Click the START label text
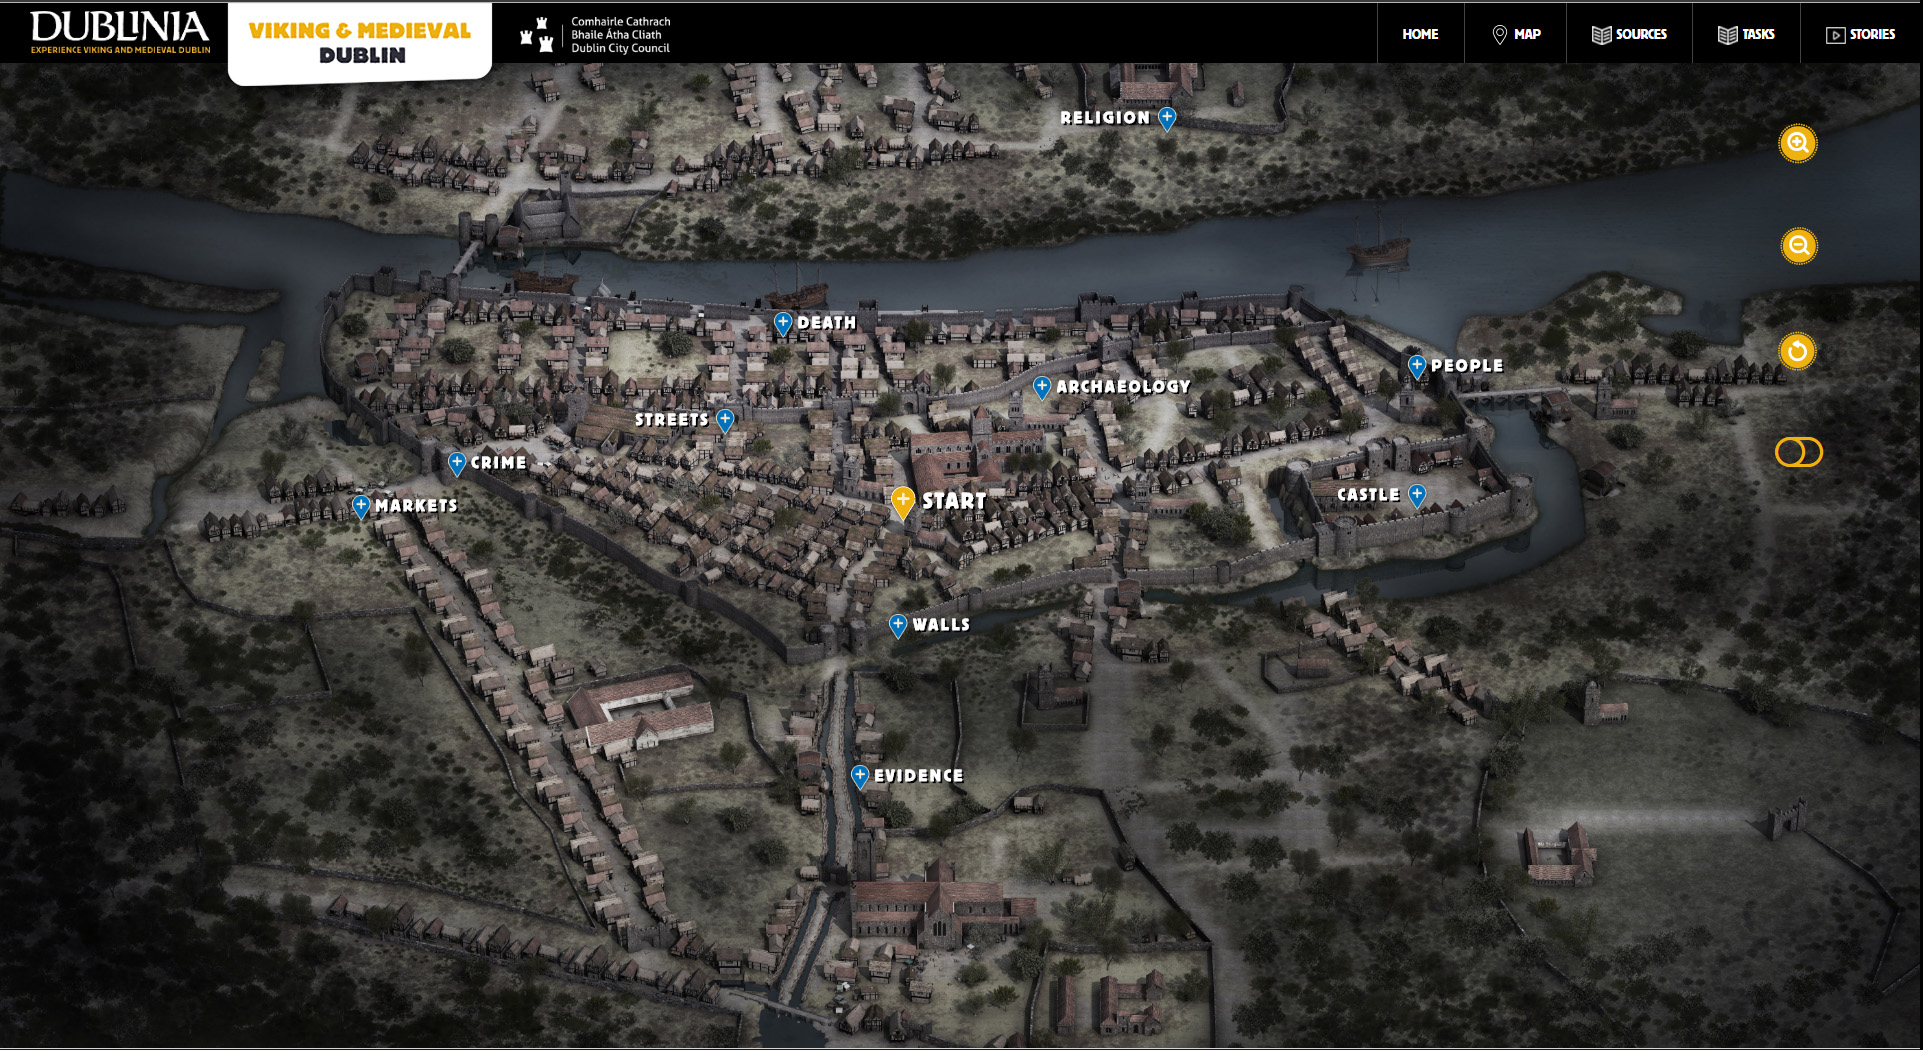1923x1050 pixels. (x=954, y=501)
